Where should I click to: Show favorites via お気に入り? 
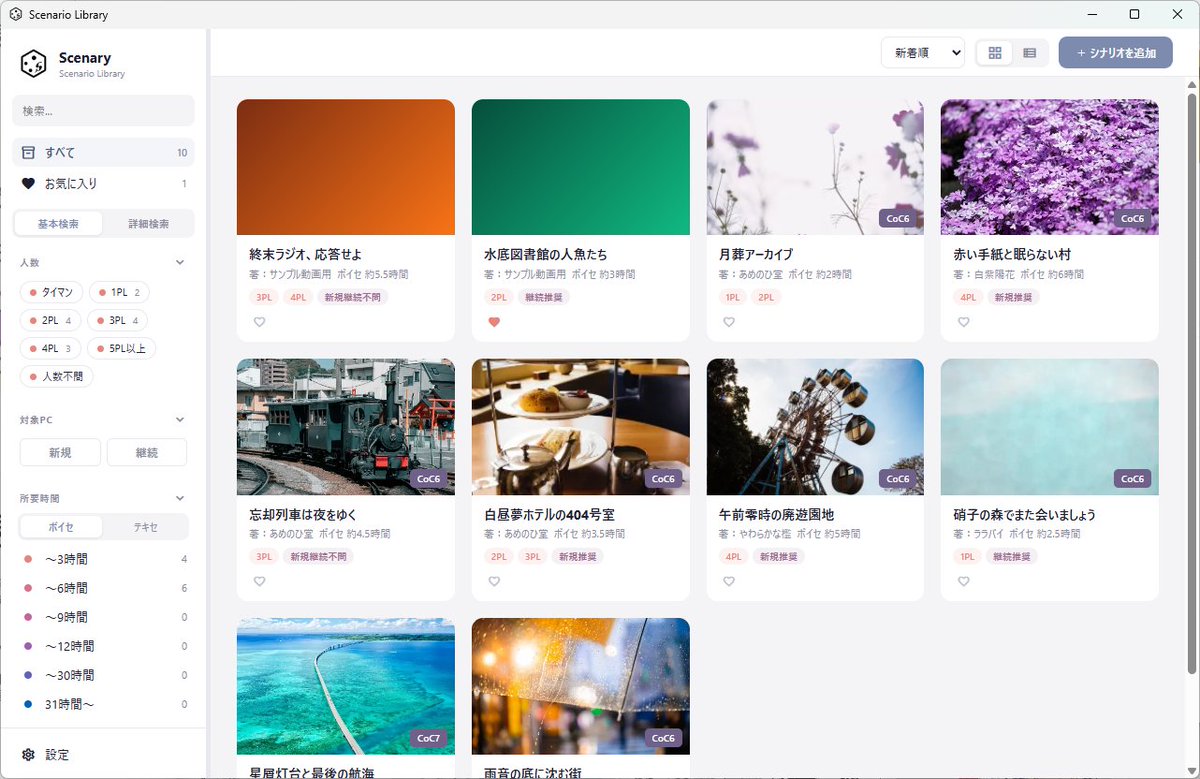(103, 184)
